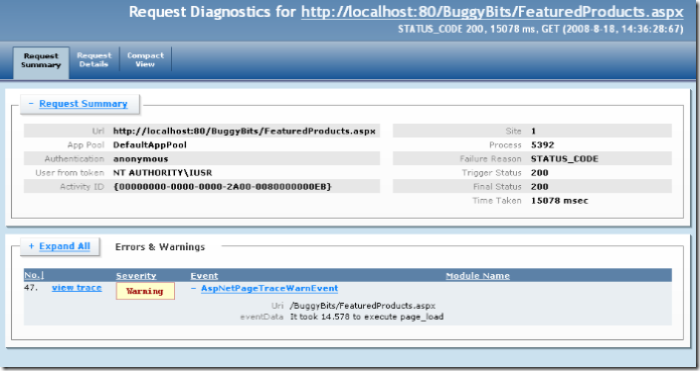Select the Time Taken 15078 msec value
The width and height of the screenshot is (700, 371).
pyautogui.click(x=559, y=200)
